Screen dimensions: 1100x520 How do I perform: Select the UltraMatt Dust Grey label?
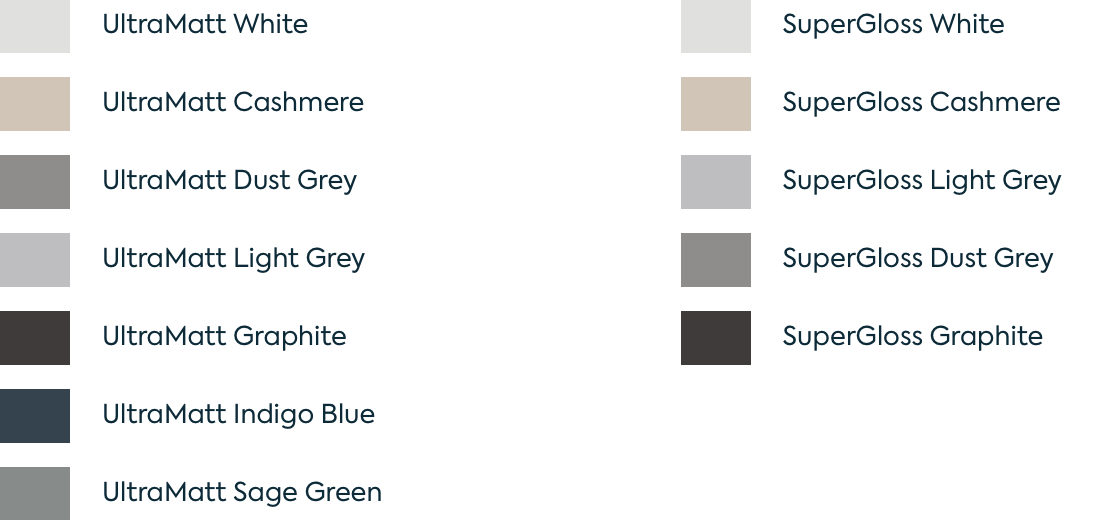[229, 181]
